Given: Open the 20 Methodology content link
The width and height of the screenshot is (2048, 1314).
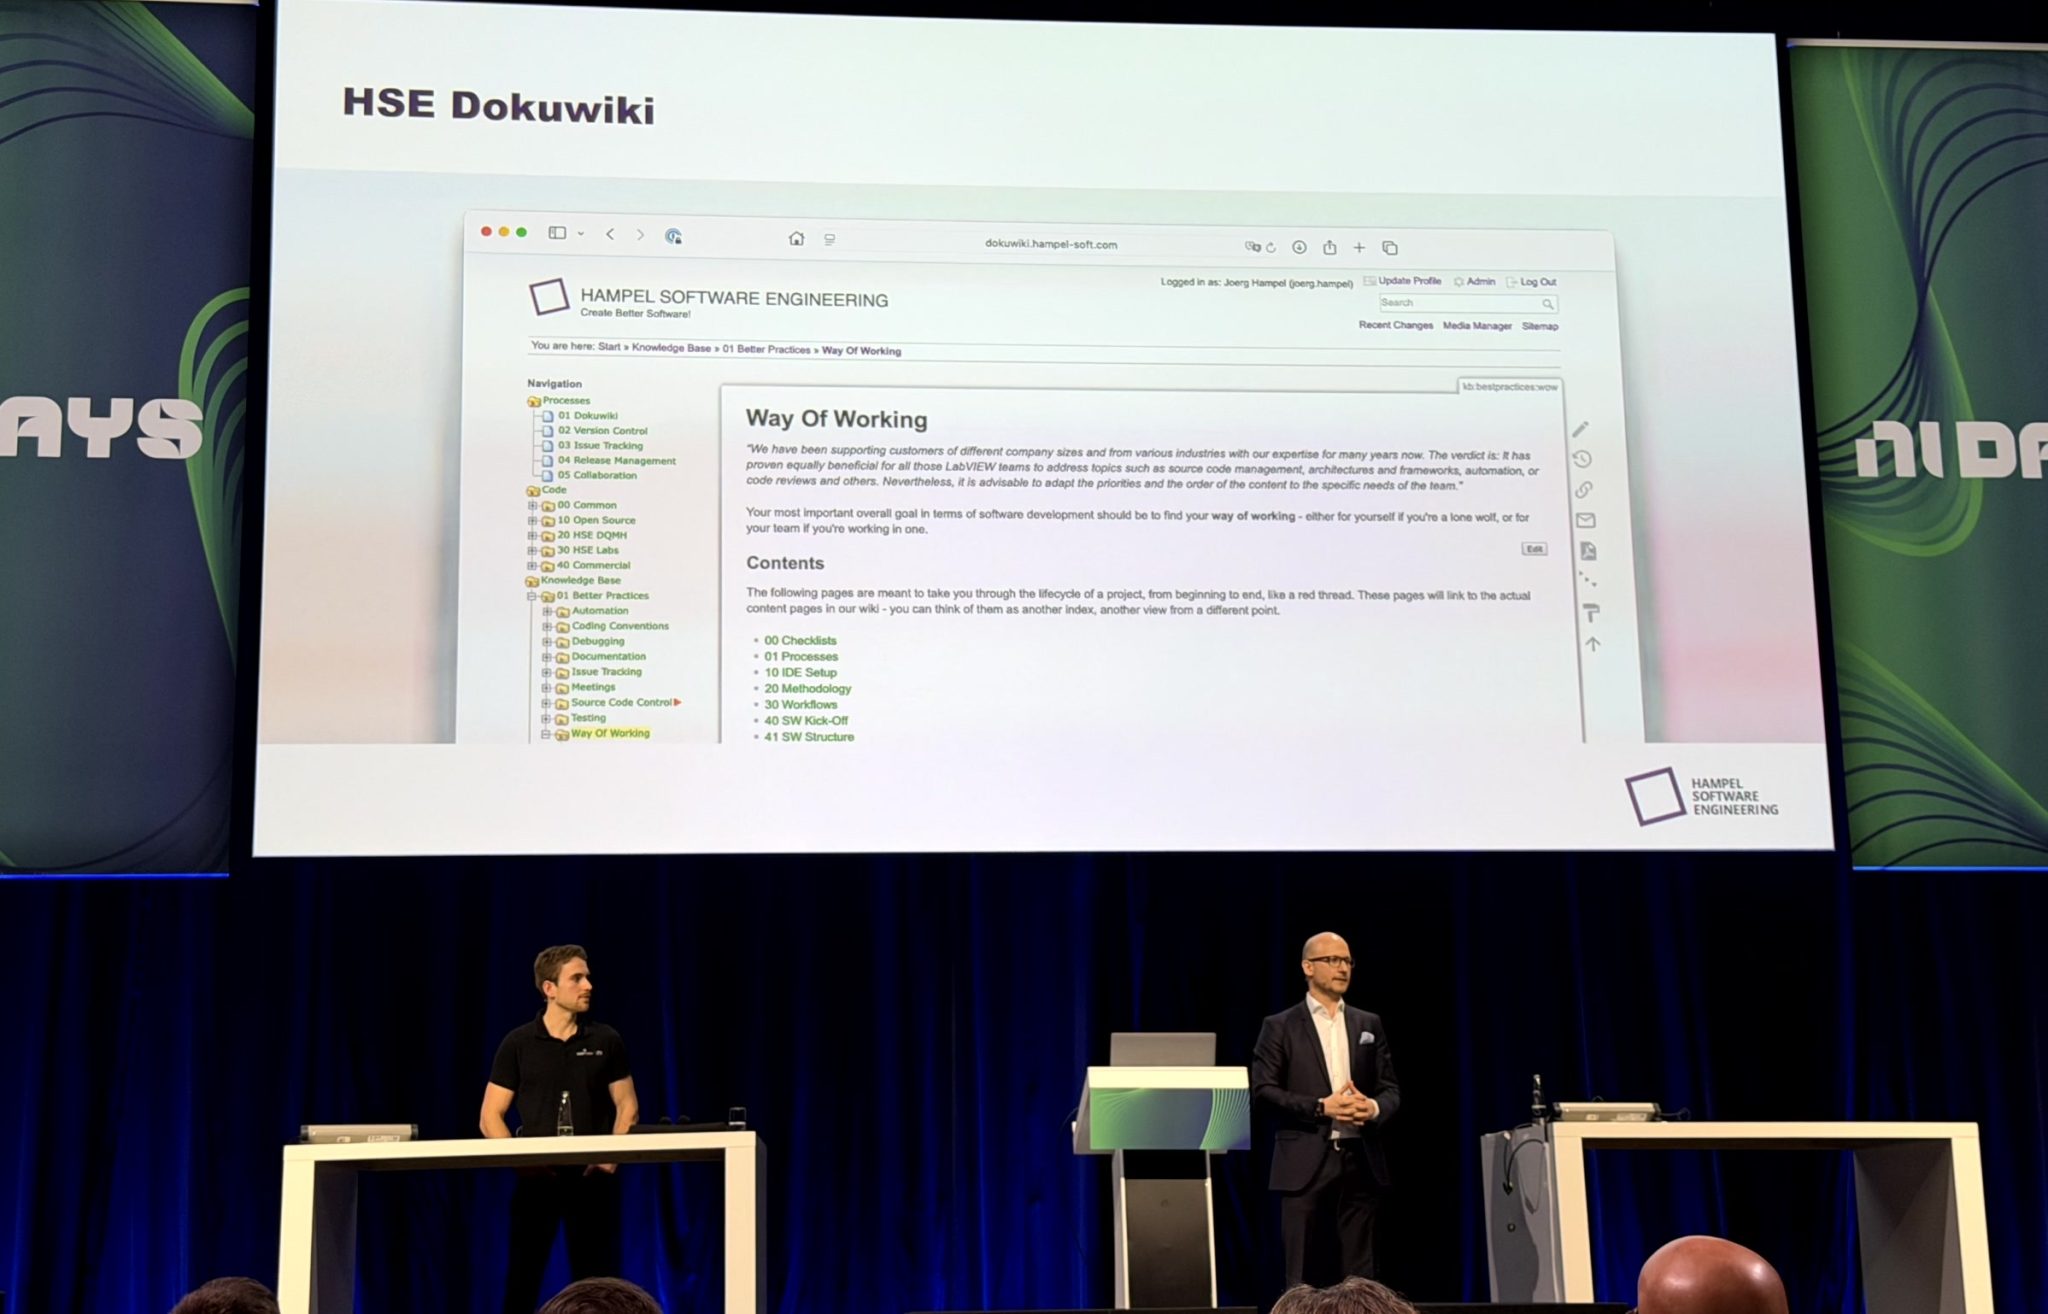Looking at the screenshot, I should pyautogui.click(x=807, y=688).
